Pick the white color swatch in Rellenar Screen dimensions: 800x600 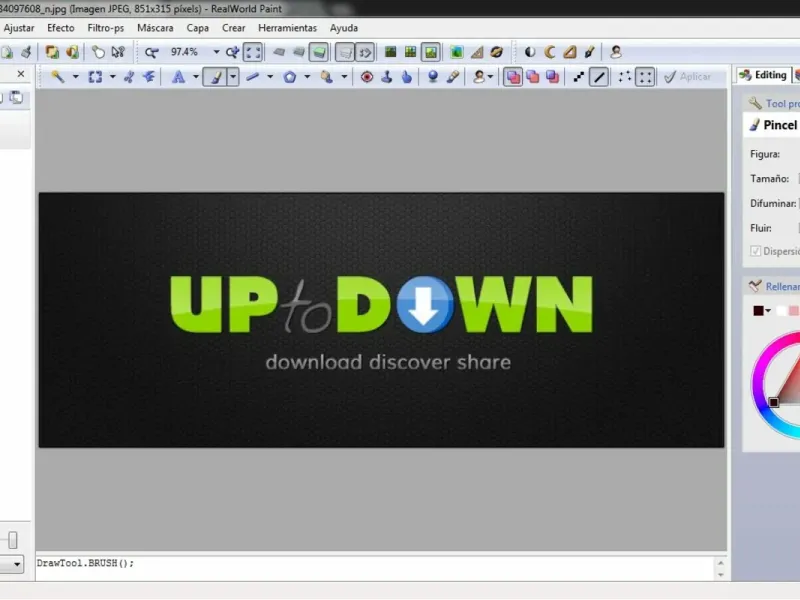(781, 311)
